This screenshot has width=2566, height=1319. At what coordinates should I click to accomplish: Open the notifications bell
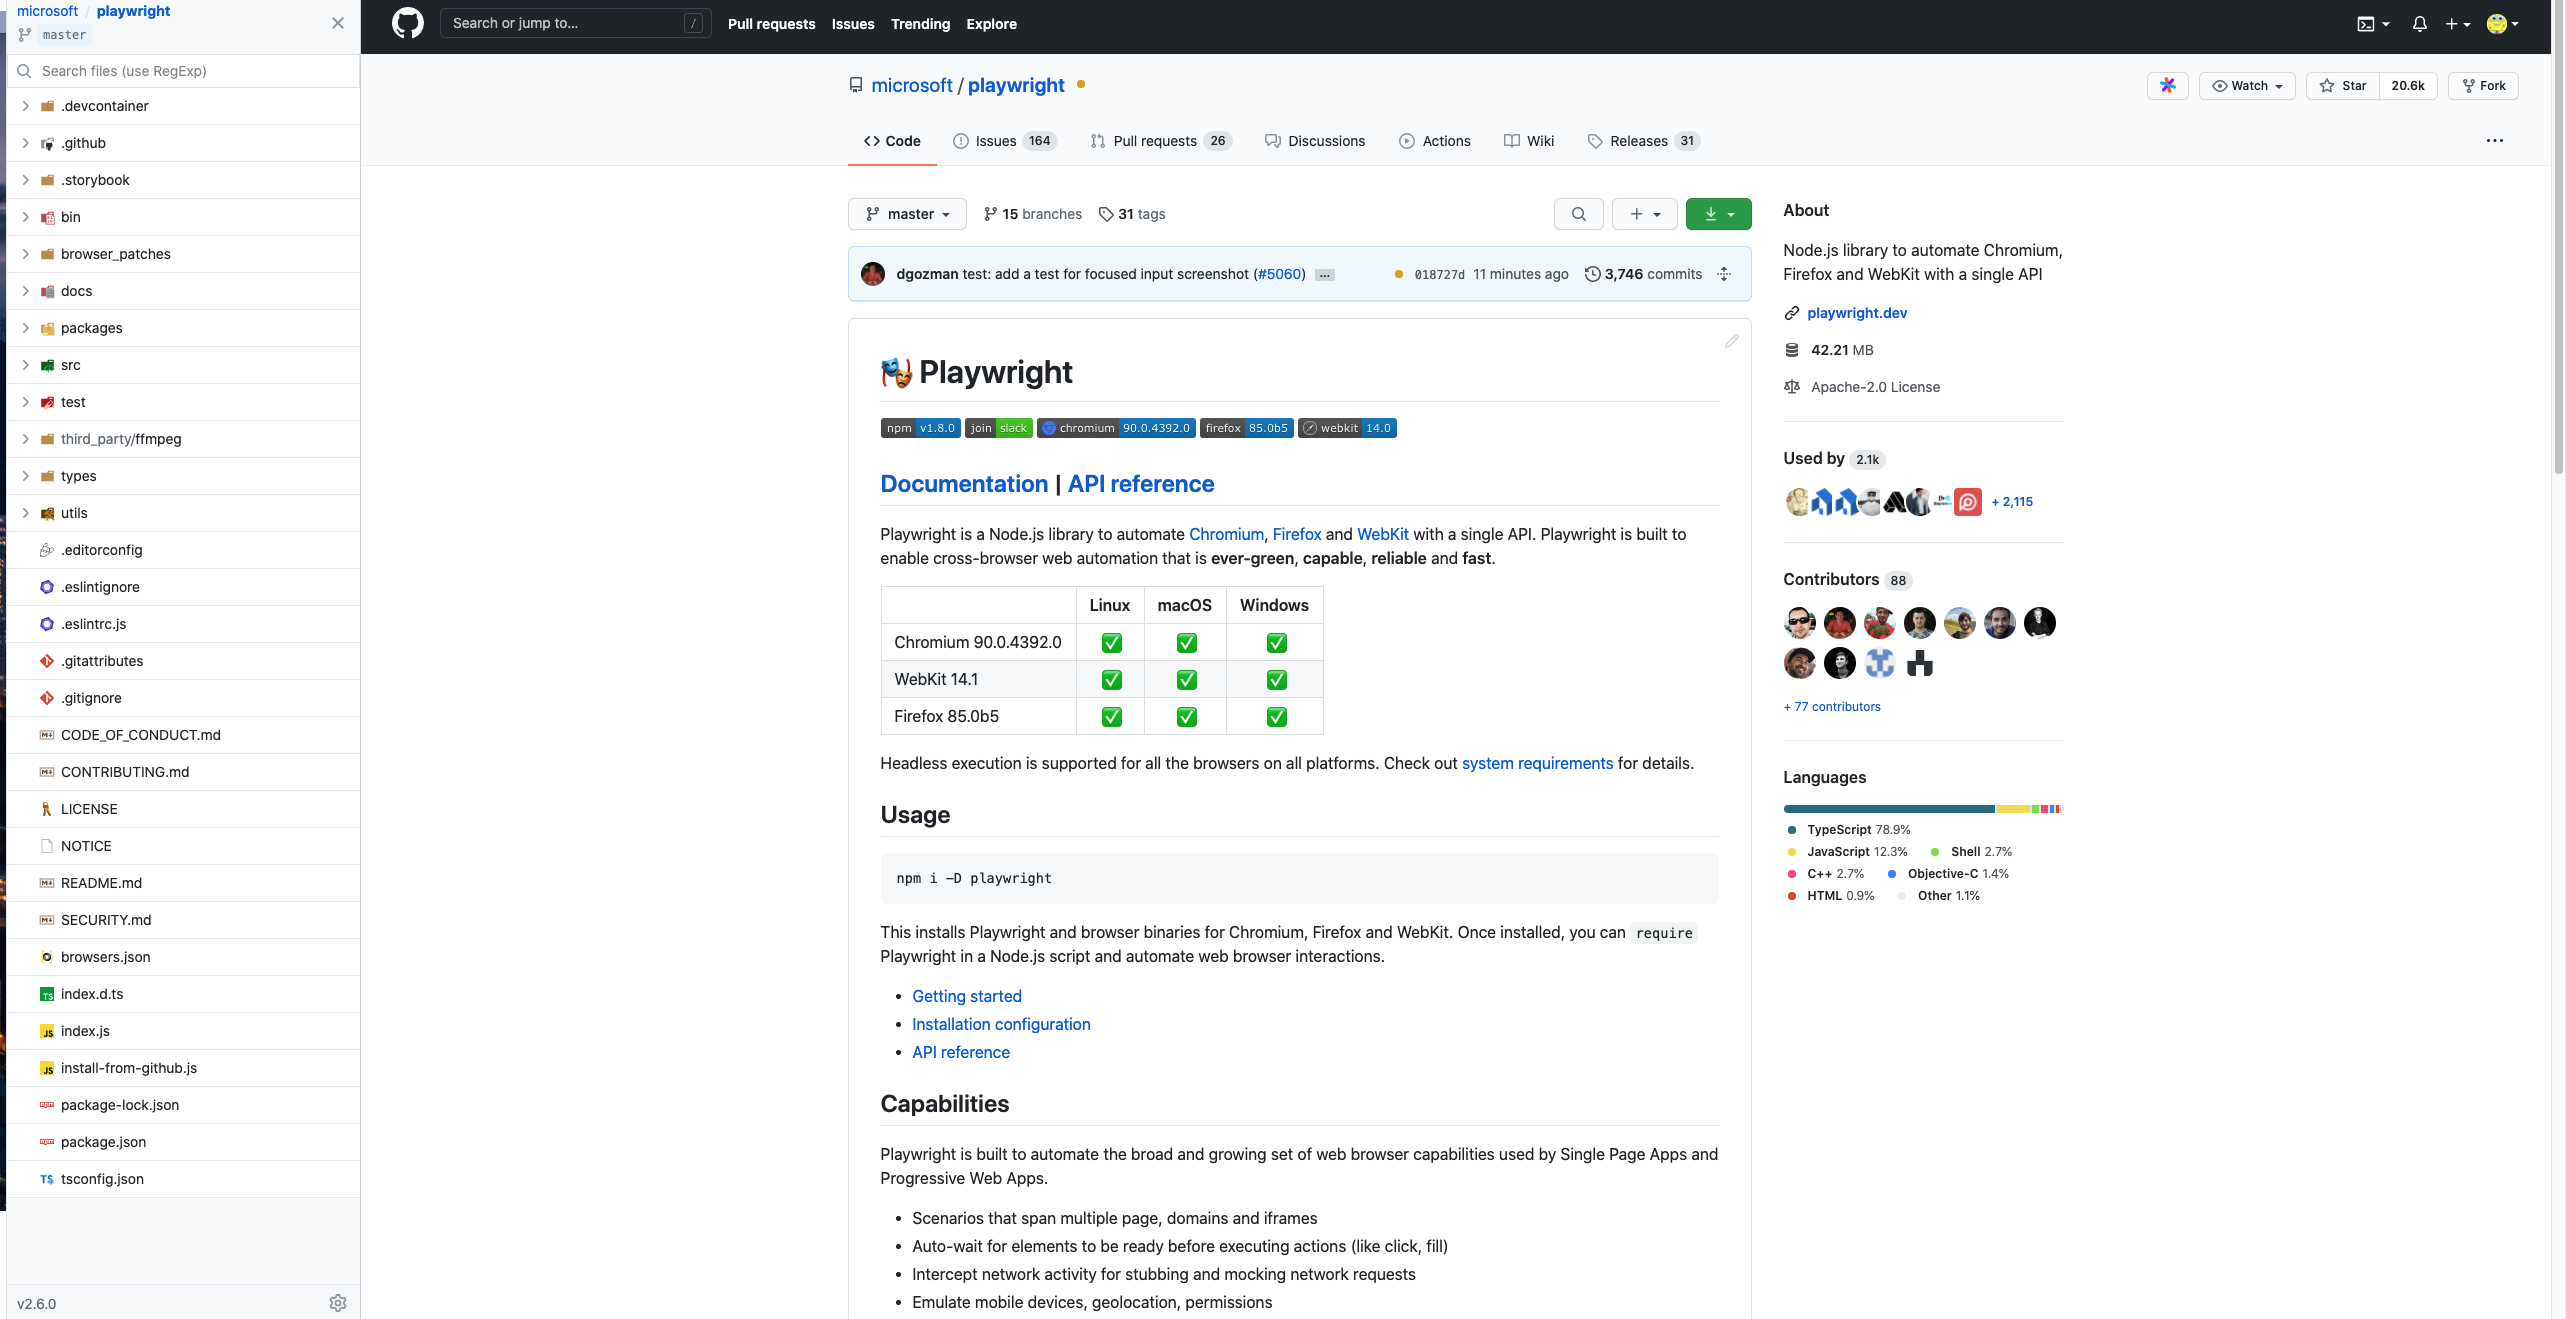tap(2419, 24)
